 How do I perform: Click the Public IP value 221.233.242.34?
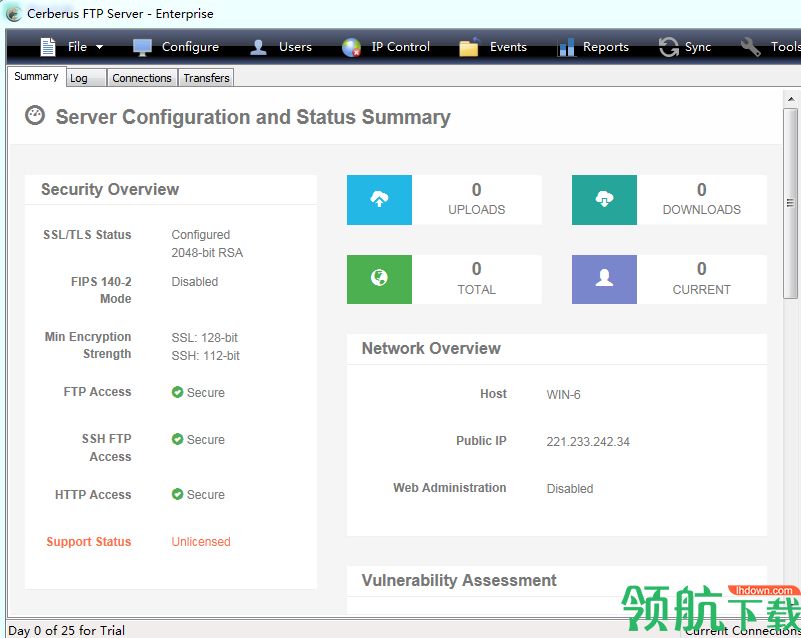[588, 442]
